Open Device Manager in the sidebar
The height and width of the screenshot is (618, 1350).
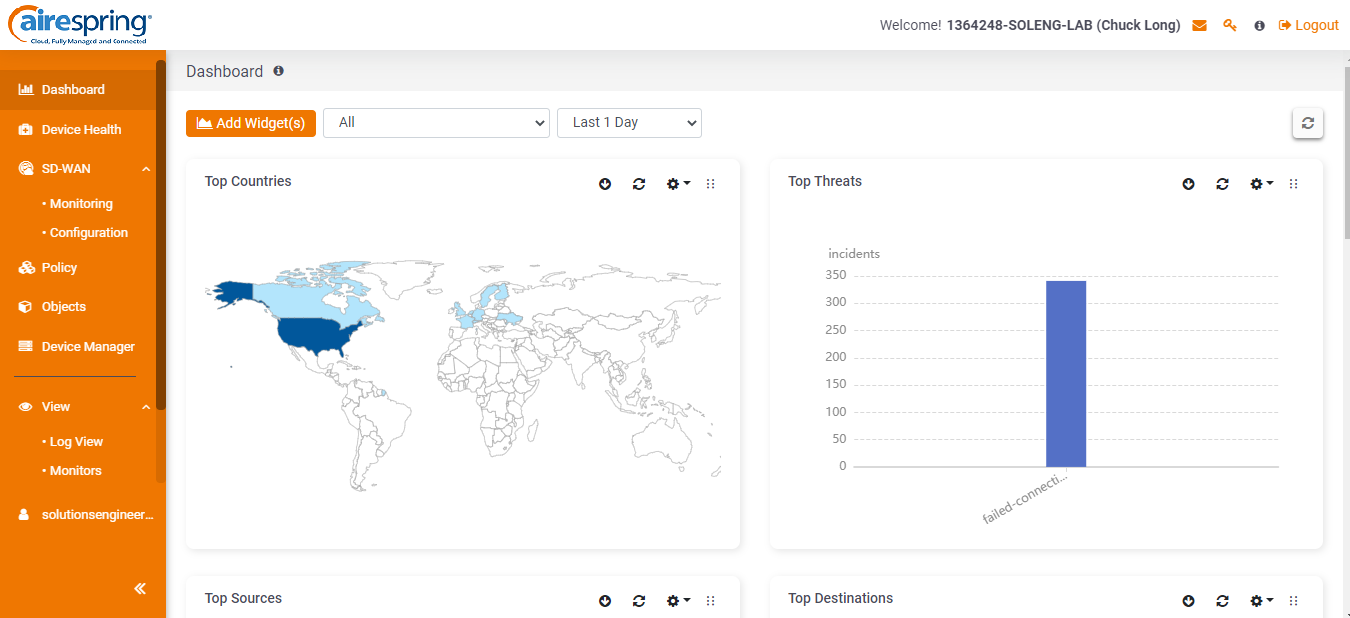(78, 347)
